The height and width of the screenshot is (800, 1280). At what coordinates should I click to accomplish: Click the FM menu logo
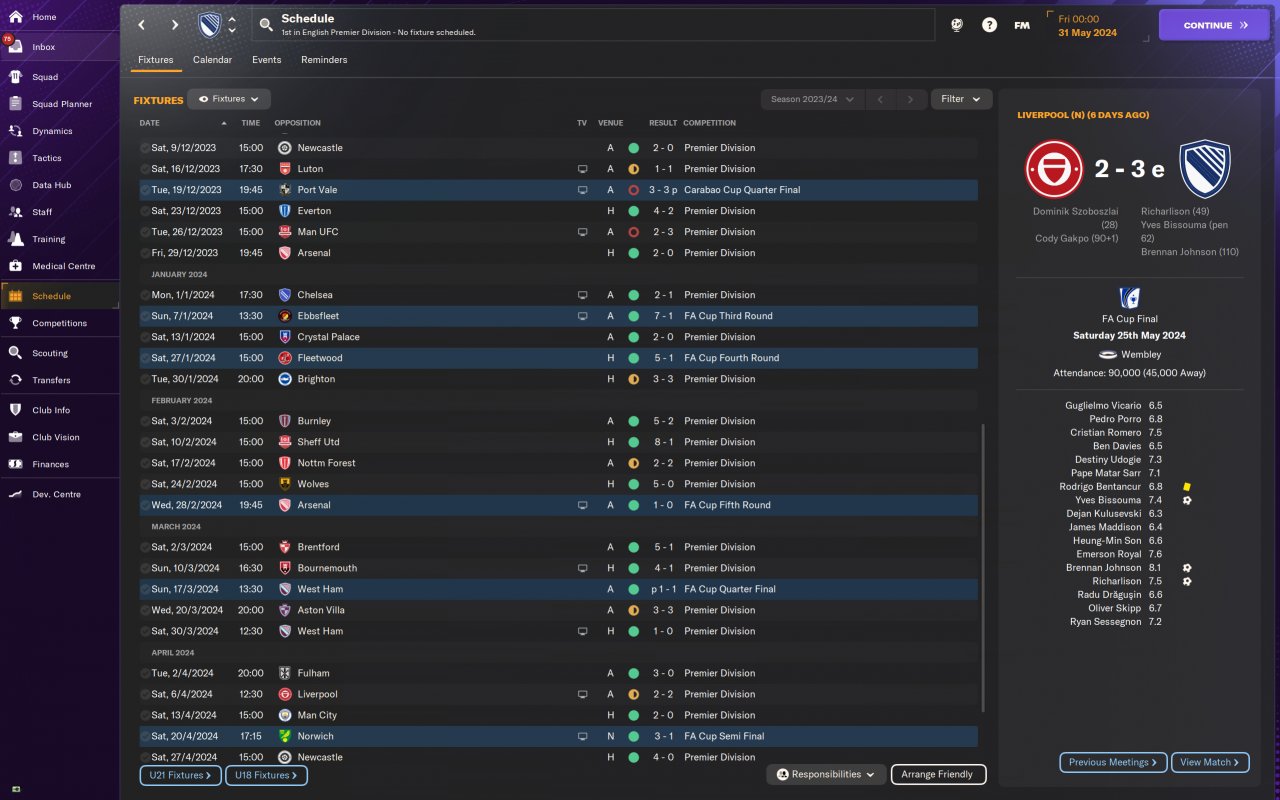click(x=1022, y=25)
